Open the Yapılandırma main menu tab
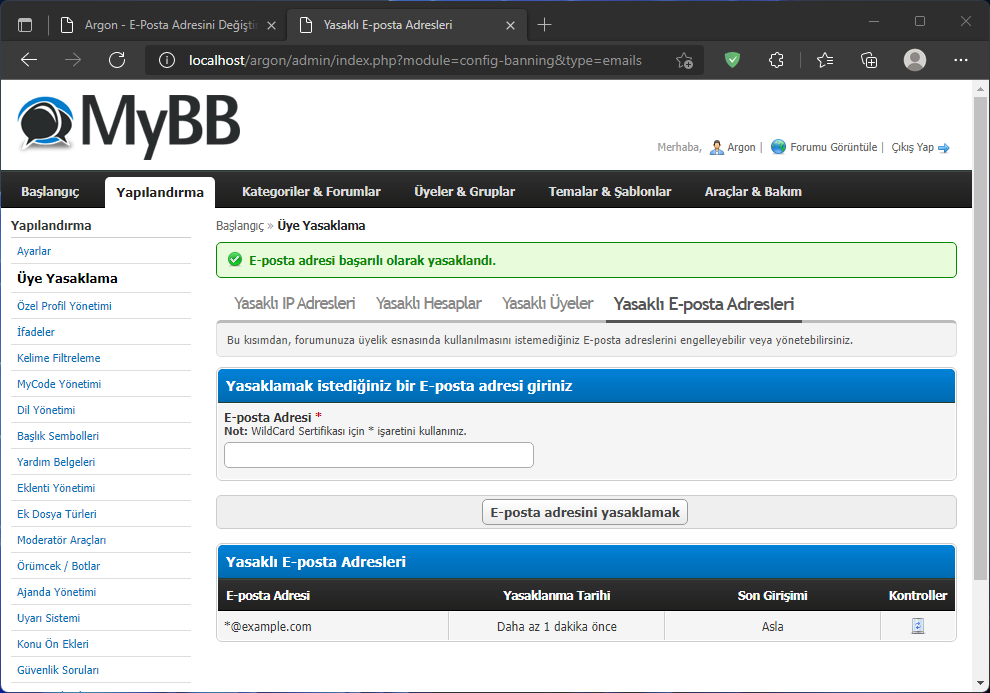 coord(160,192)
